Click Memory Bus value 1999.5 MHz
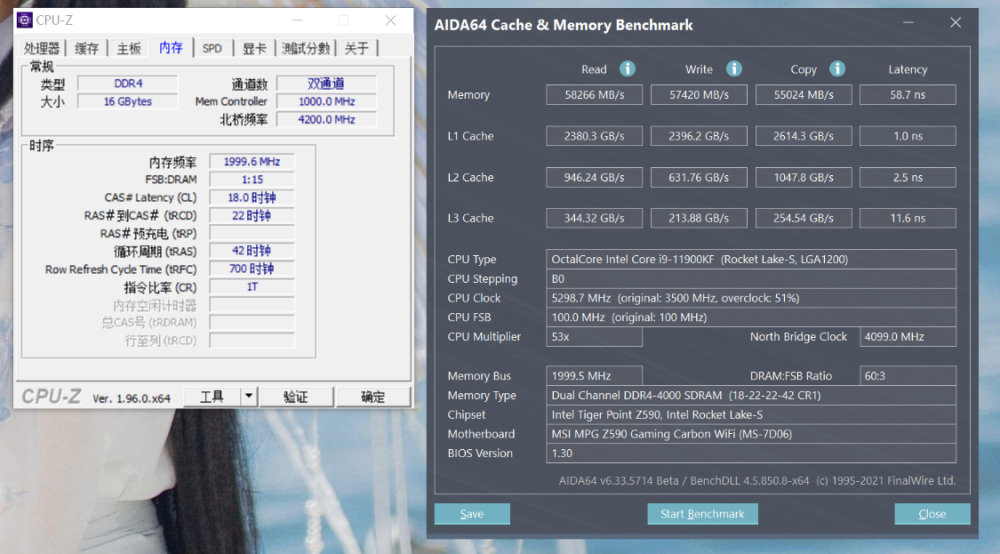This screenshot has width=1000, height=554. tap(594, 375)
